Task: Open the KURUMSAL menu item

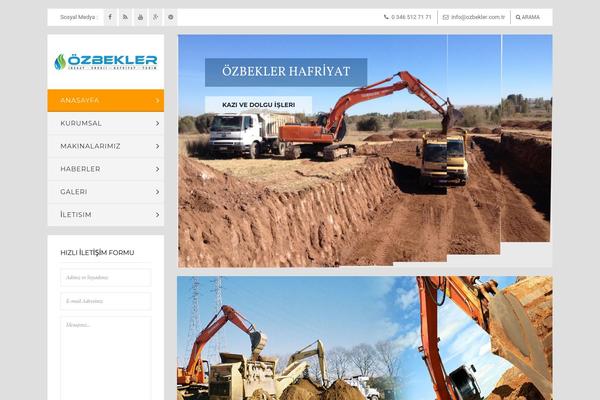Action: tap(106, 123)
